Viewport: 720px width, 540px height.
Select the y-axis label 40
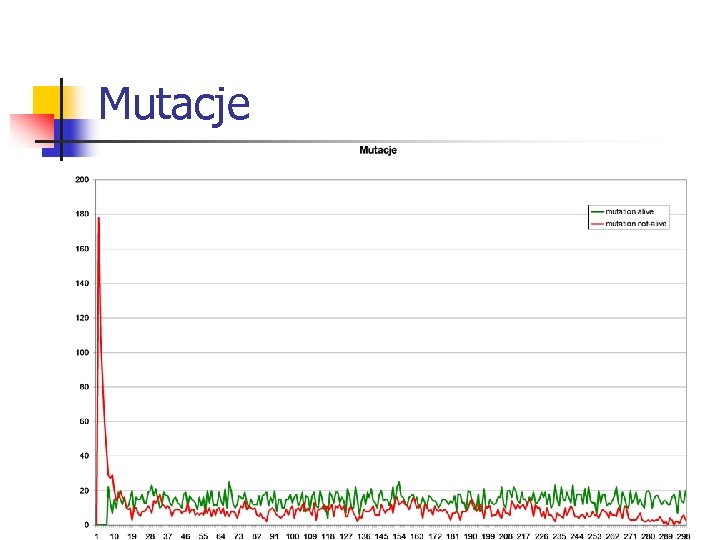(84, 456)
